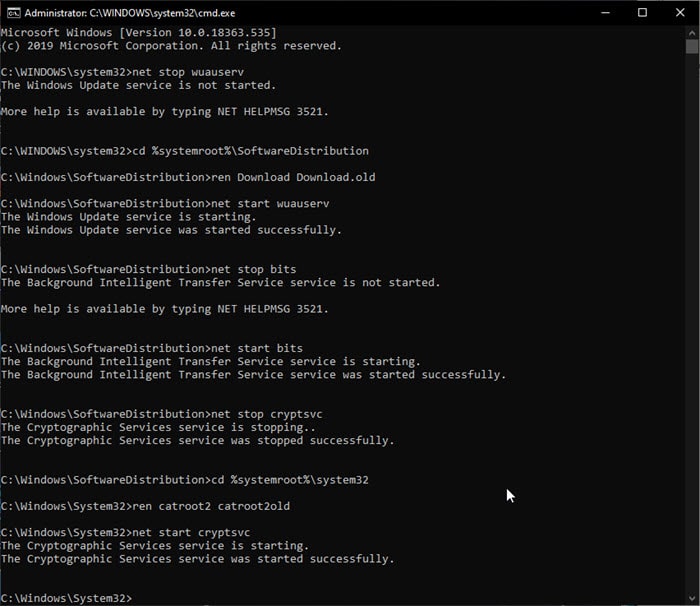700x606 pixels.
Task: Close the cmd.exe window
Action: point(680,13)
